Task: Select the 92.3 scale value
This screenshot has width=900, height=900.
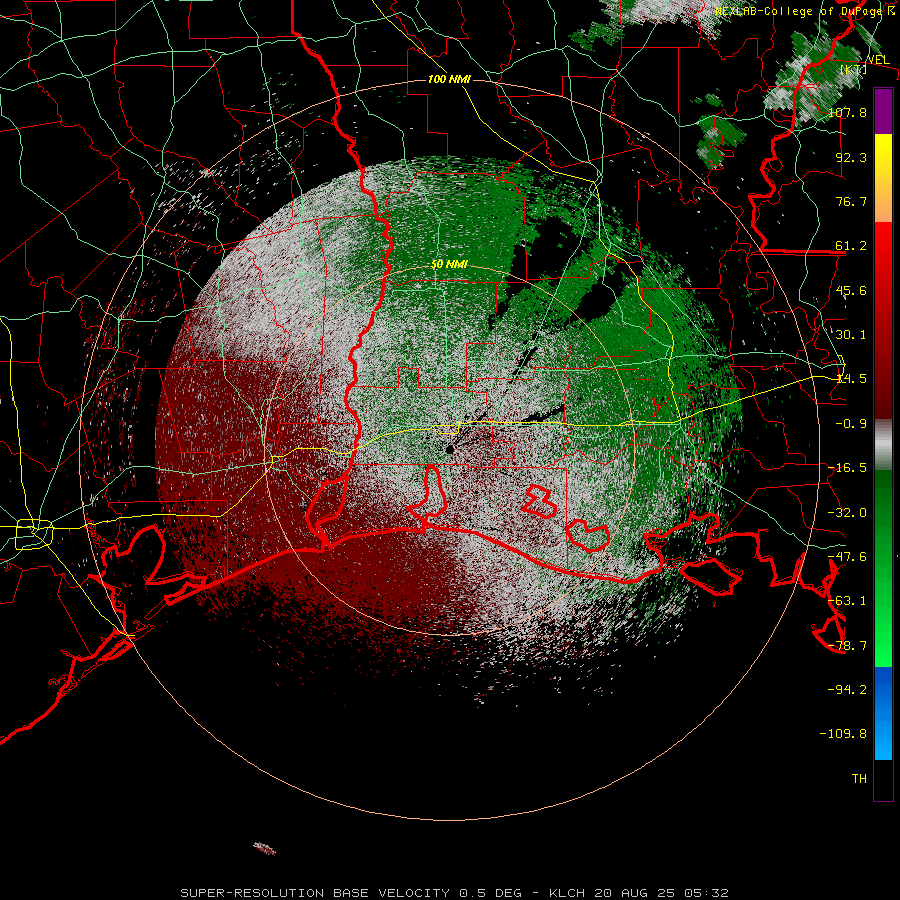Action: point(851,157)
